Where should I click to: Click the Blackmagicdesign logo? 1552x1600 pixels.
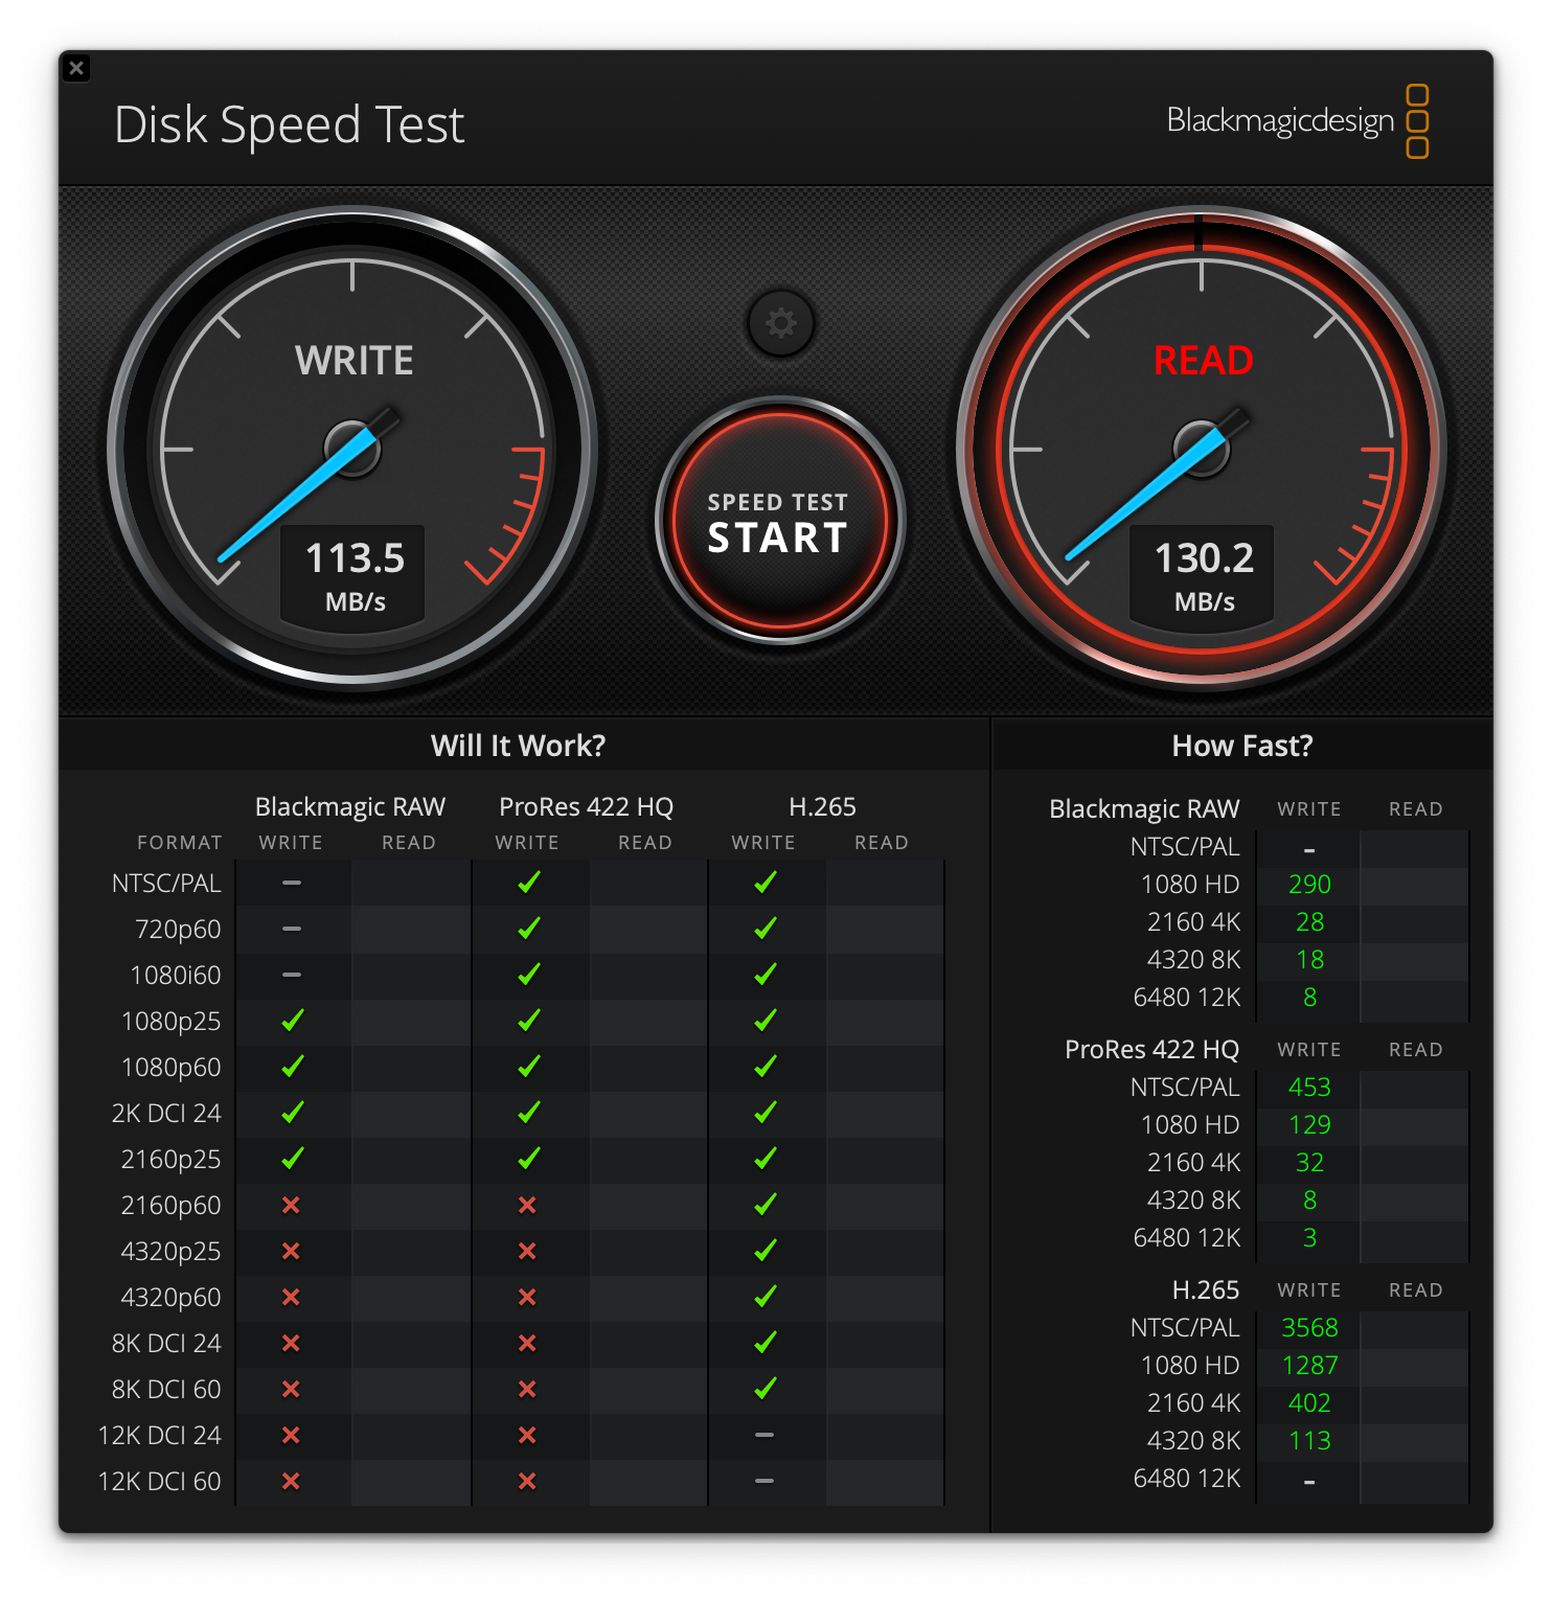[x=1297, y=121]
